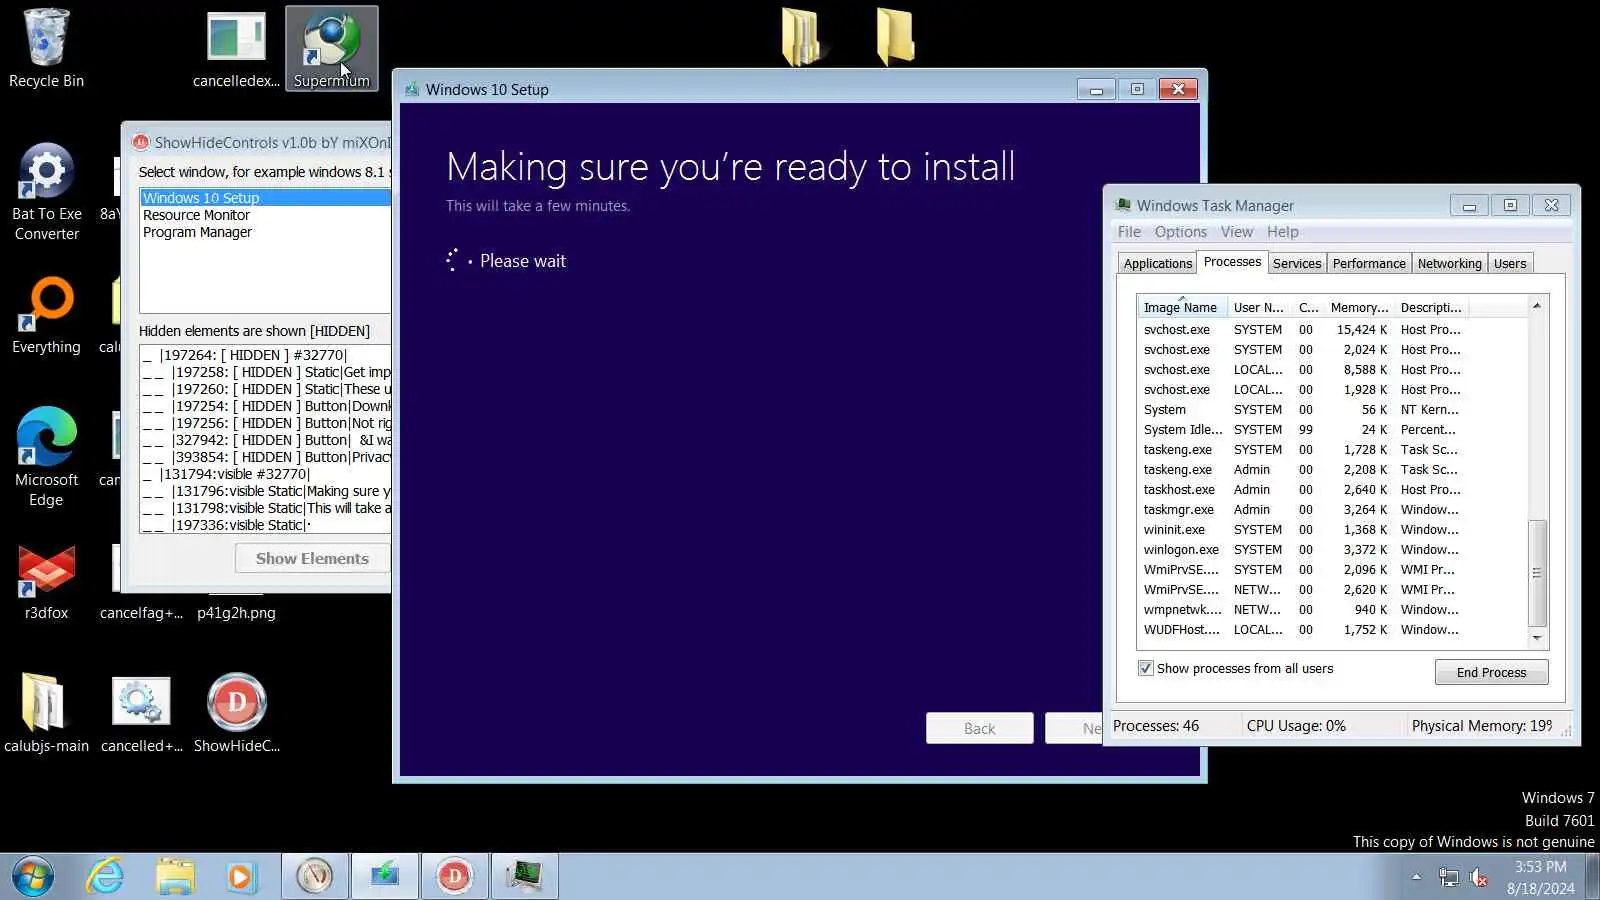Launch the Supermium browser shortcut

[x=332, y=48]
